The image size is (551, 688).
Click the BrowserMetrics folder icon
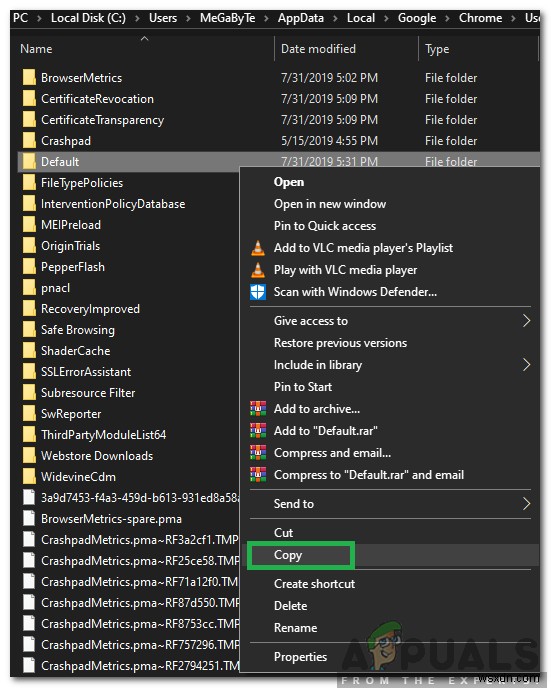(29, 77)
